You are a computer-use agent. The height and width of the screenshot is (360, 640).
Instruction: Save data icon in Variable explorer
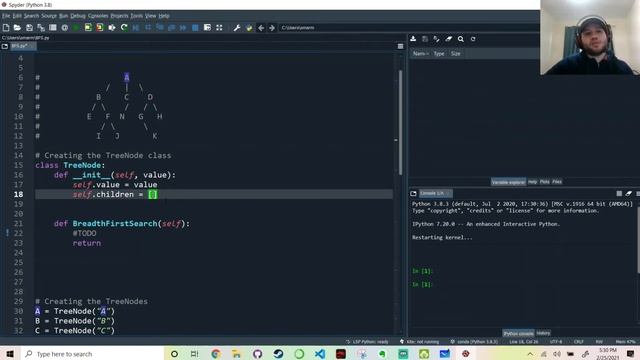click(425, 39)
